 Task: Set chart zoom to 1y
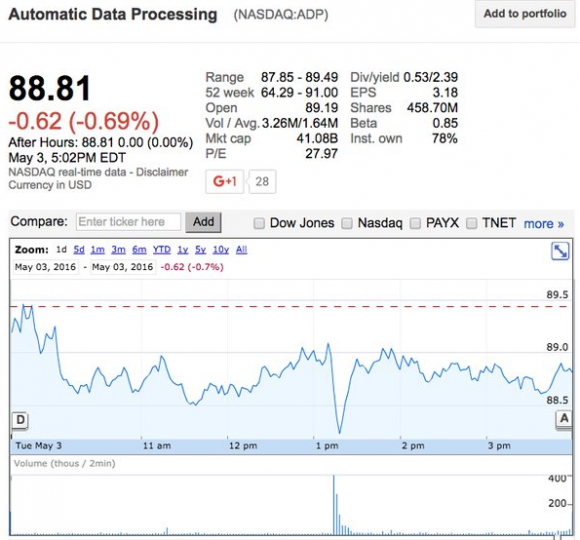pyautogui.click(x=183, y=250)
